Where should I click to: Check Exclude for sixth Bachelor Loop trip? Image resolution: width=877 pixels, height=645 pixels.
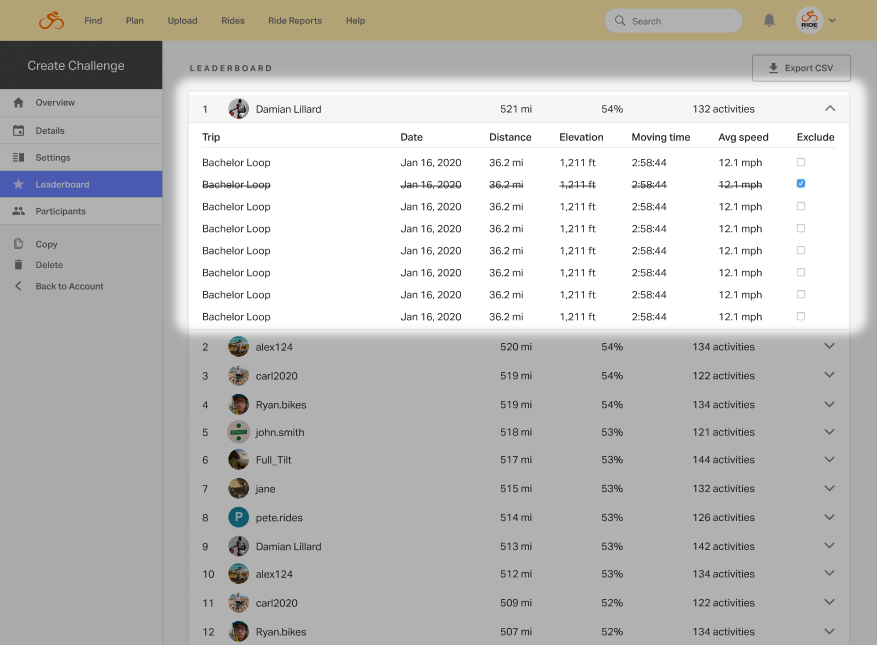(801, 272)
